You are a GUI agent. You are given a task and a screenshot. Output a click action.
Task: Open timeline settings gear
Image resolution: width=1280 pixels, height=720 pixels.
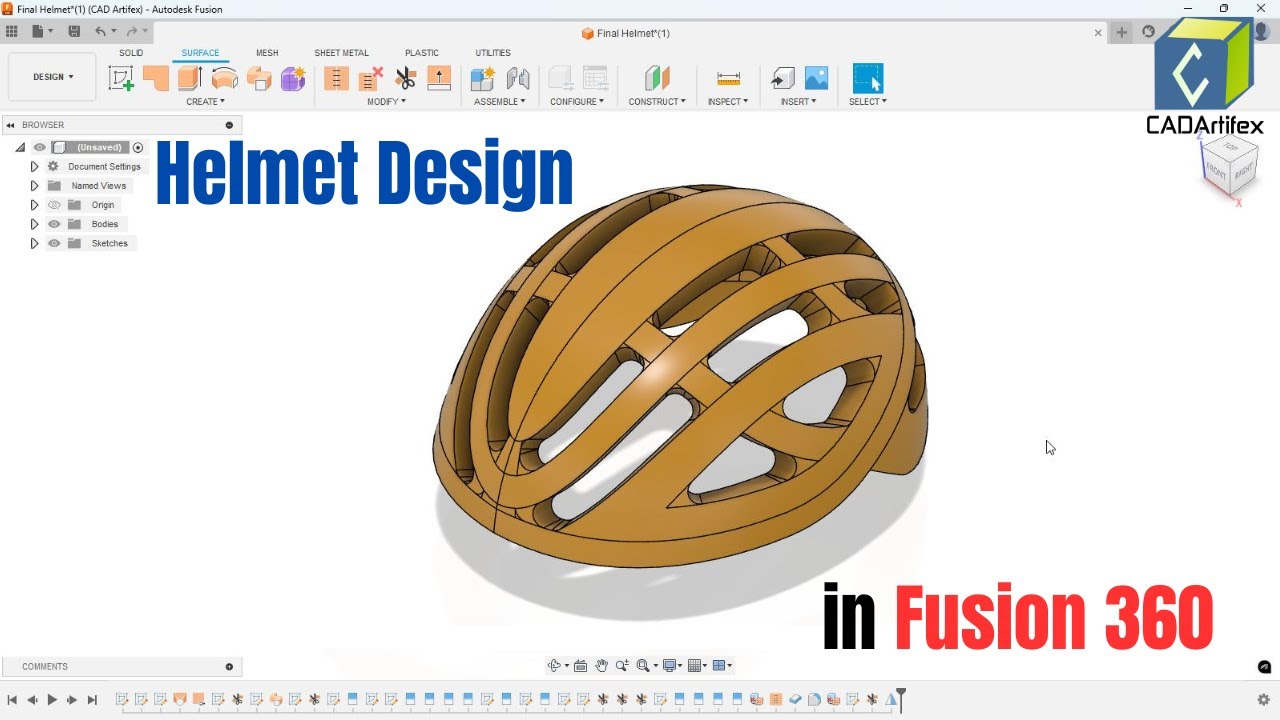(1263, 700)
